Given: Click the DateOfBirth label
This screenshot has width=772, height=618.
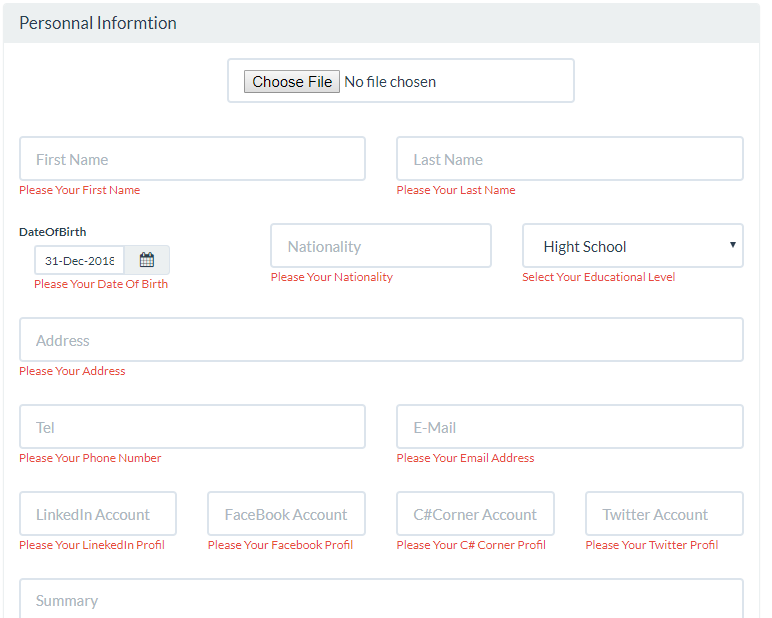Looking at the screenshot, I should point(53,232).
